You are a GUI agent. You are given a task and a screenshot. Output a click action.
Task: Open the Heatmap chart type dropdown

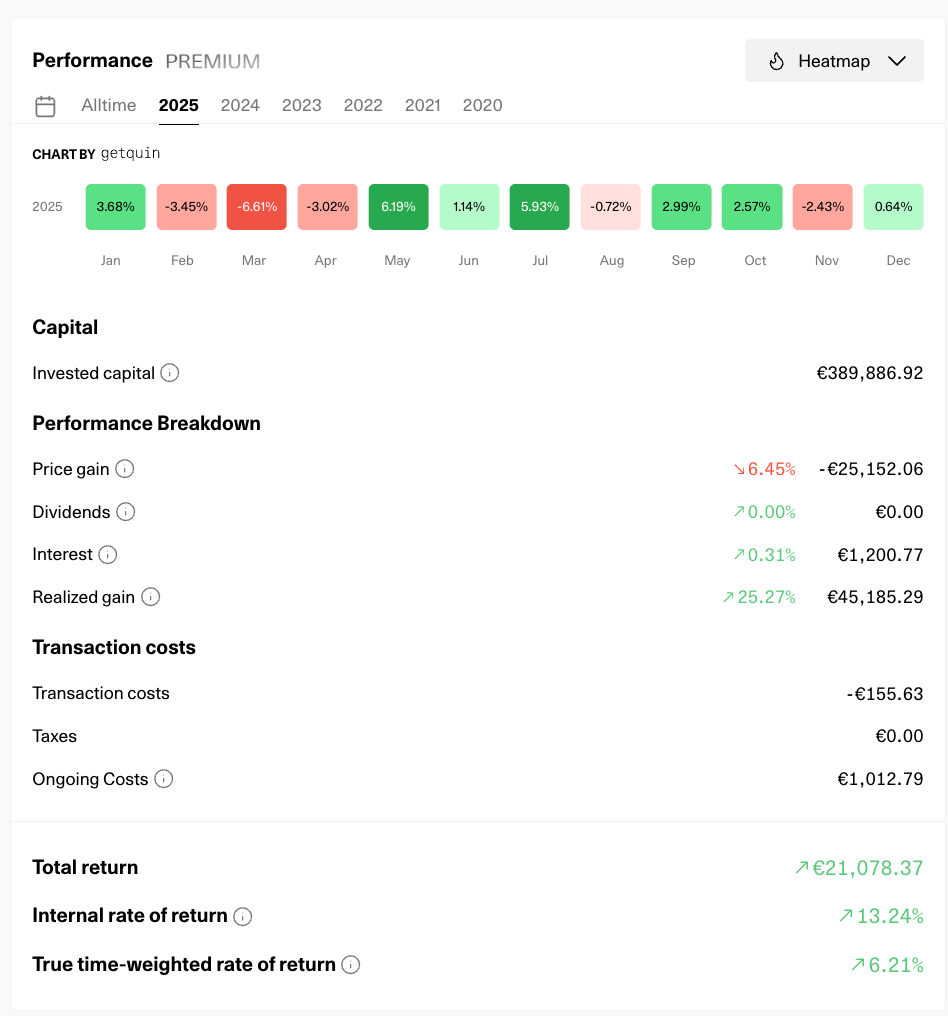(x=834, y=61)
